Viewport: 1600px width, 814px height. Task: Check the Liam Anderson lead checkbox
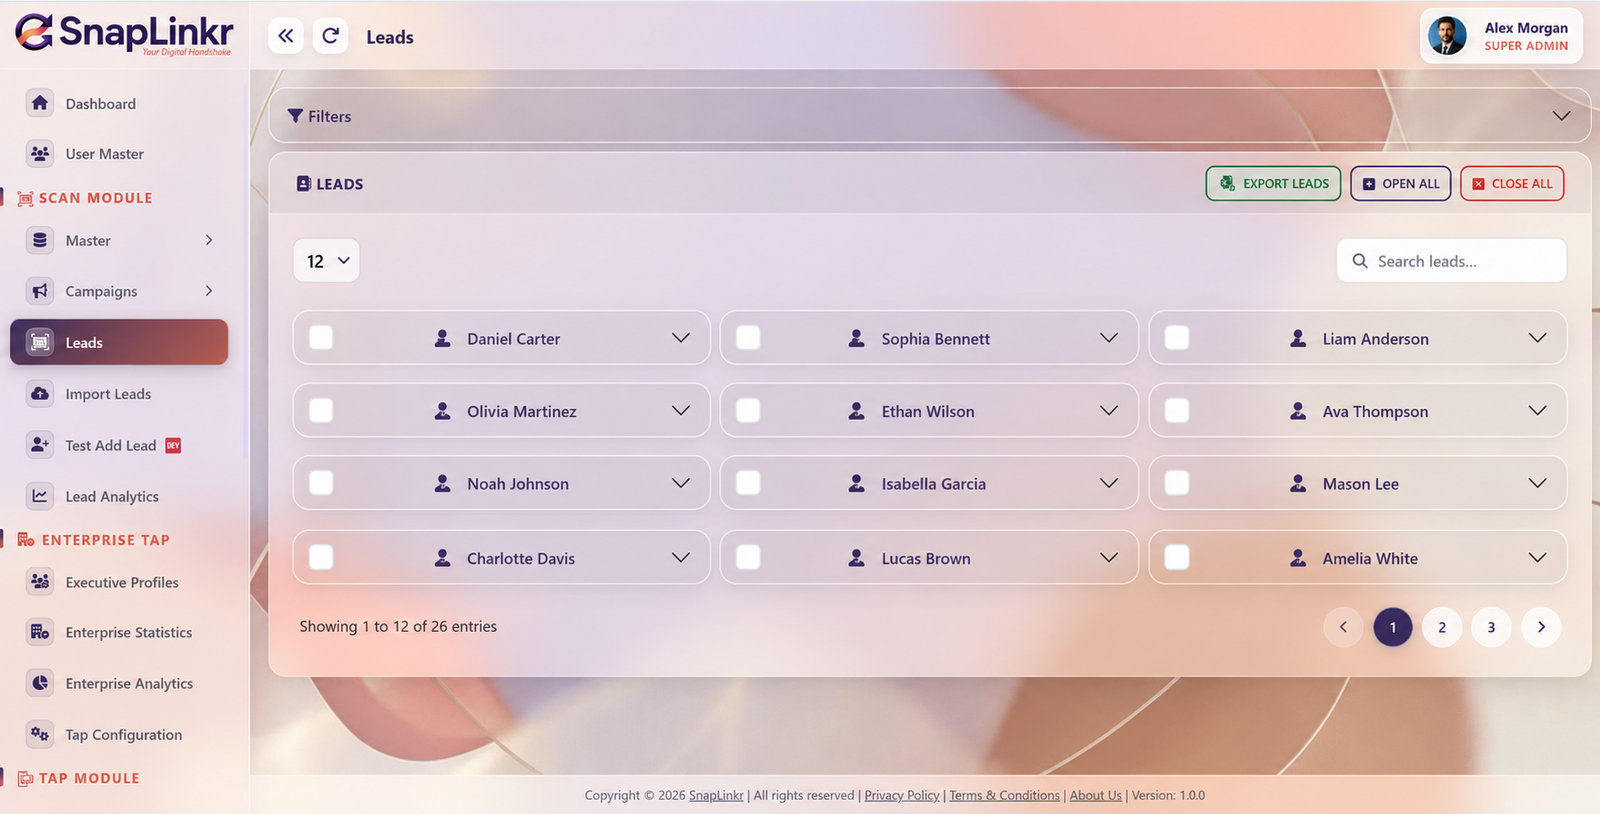pyautogui.click(x=1177, y=338)
